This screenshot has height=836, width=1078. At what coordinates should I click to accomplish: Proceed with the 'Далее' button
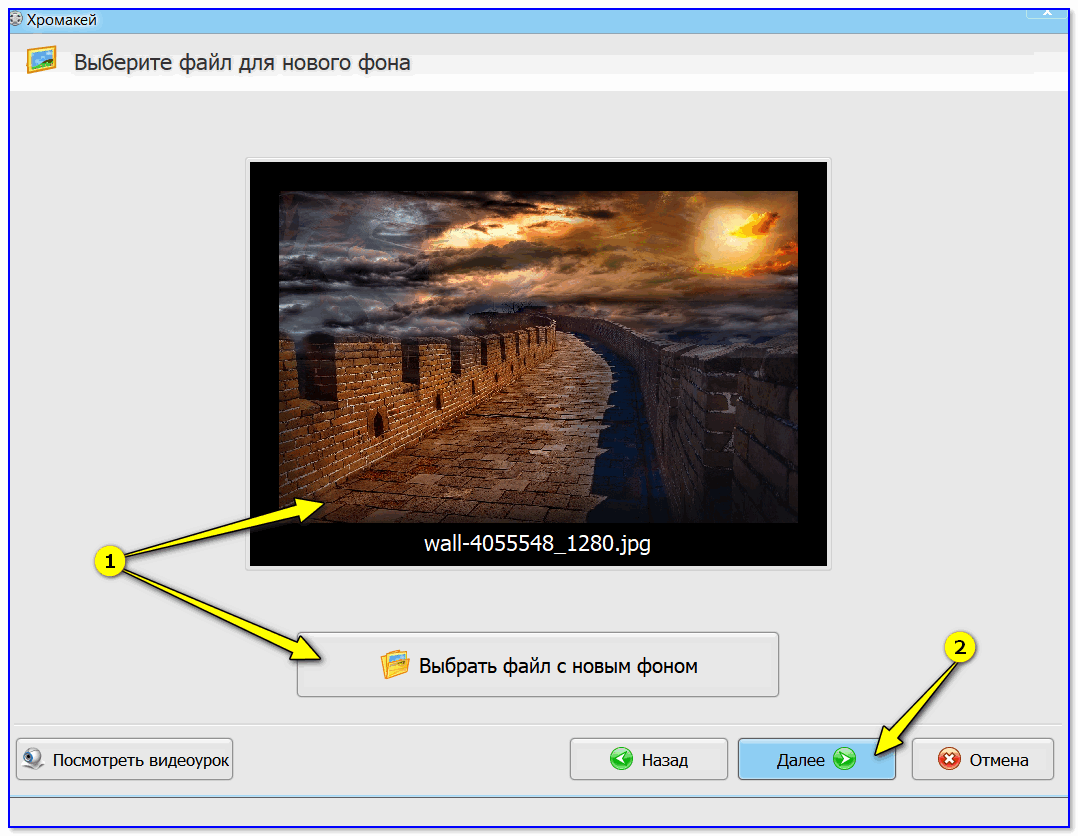coord(815,760)
